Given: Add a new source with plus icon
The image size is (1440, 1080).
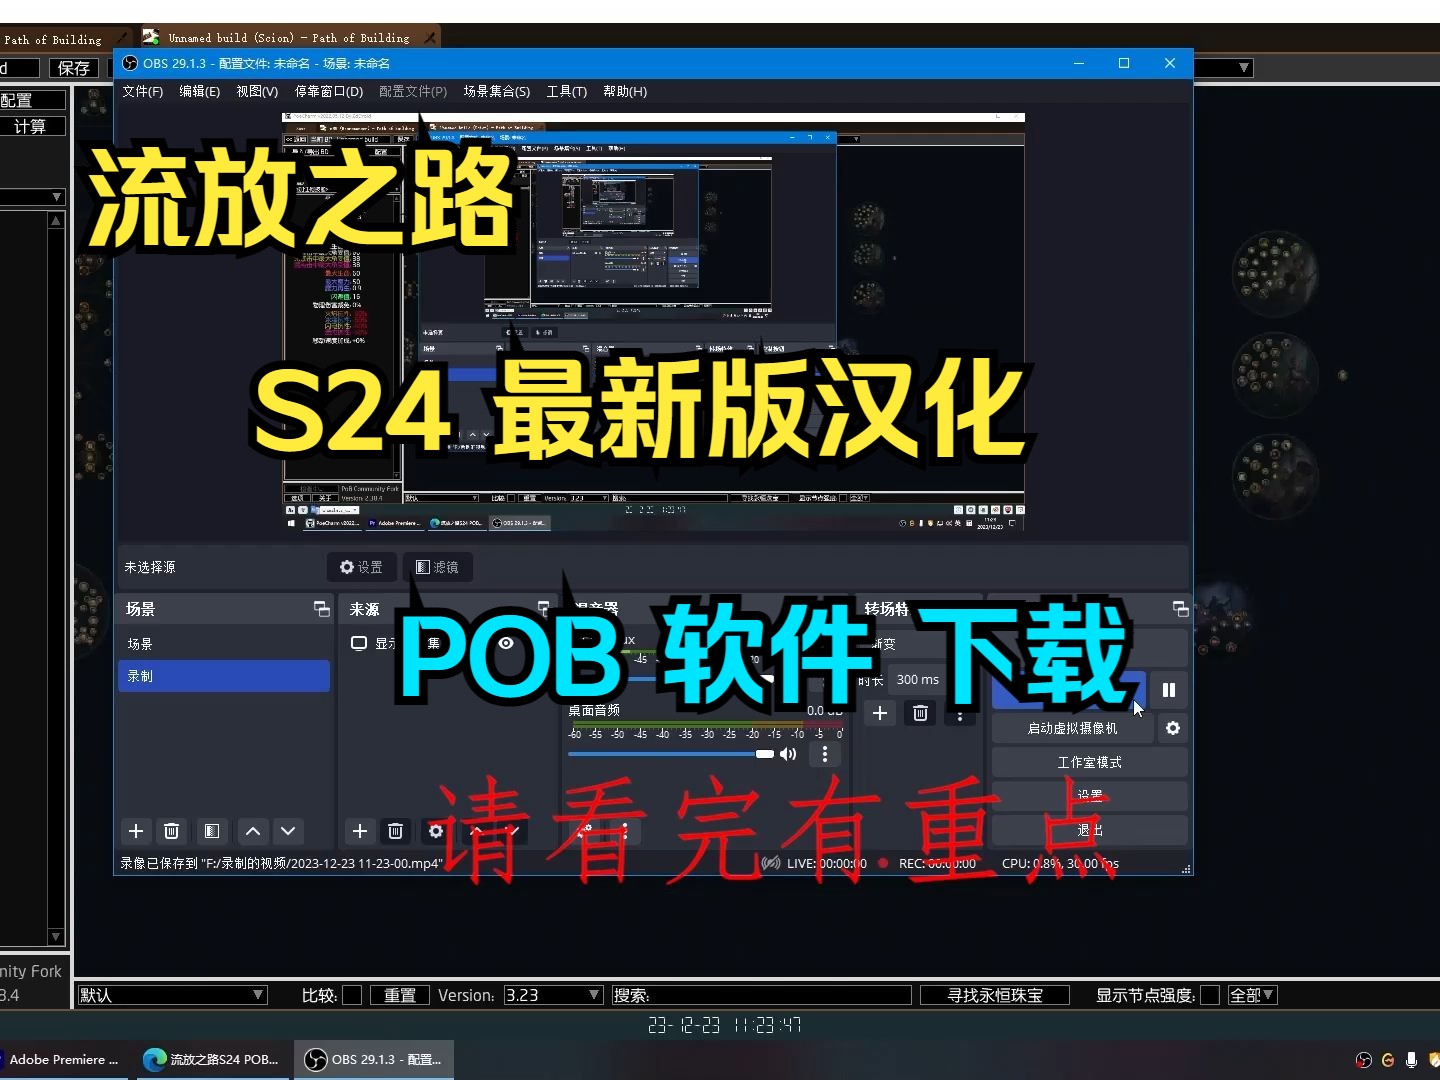Looking at the screenshot, I should click(360, 831).
